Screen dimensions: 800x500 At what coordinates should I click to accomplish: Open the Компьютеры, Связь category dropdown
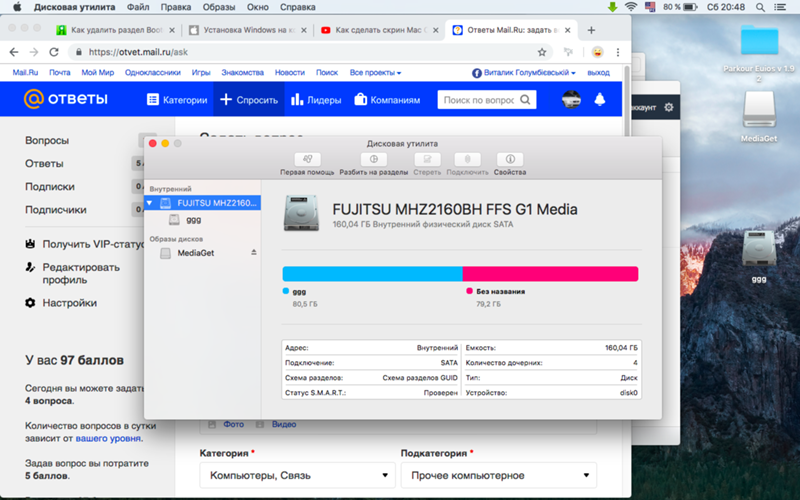297,476
